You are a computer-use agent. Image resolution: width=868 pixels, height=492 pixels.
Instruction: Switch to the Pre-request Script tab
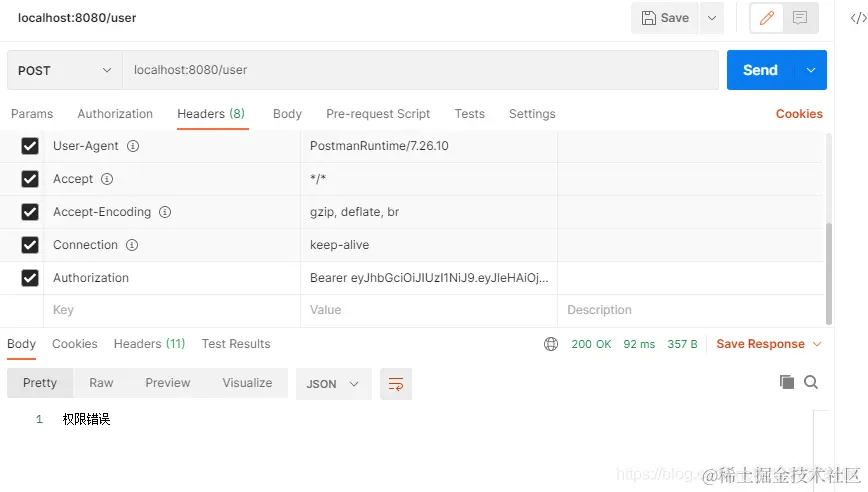(x=378, y=114)
